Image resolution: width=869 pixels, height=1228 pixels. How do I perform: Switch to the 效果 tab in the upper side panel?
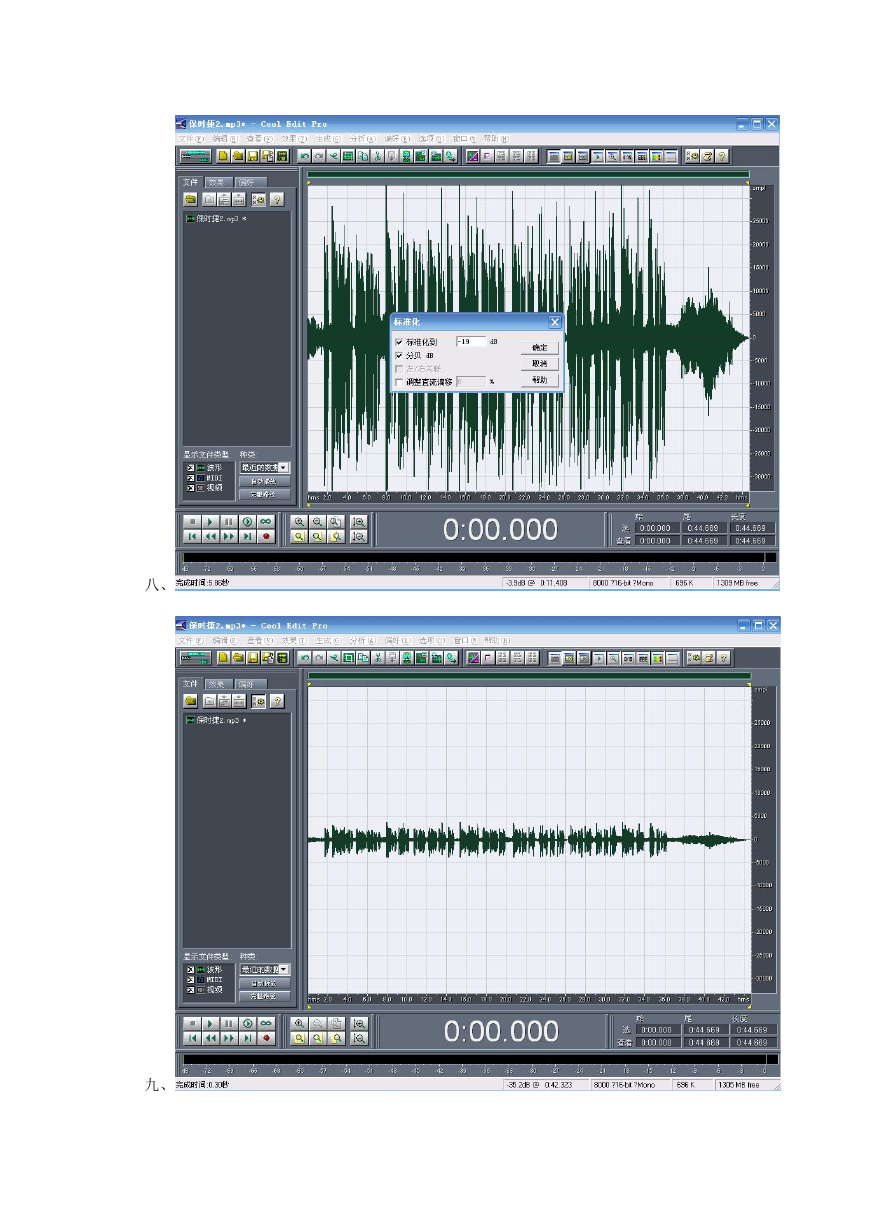[x=217, y=183]
